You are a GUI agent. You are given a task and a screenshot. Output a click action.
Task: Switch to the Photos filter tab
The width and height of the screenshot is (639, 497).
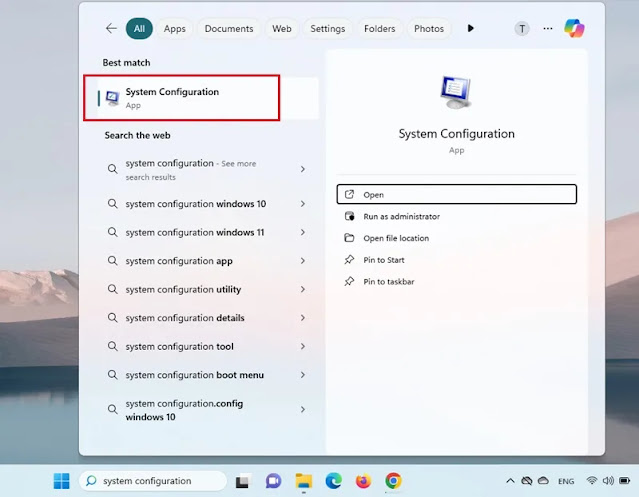(x=429, y=29)
